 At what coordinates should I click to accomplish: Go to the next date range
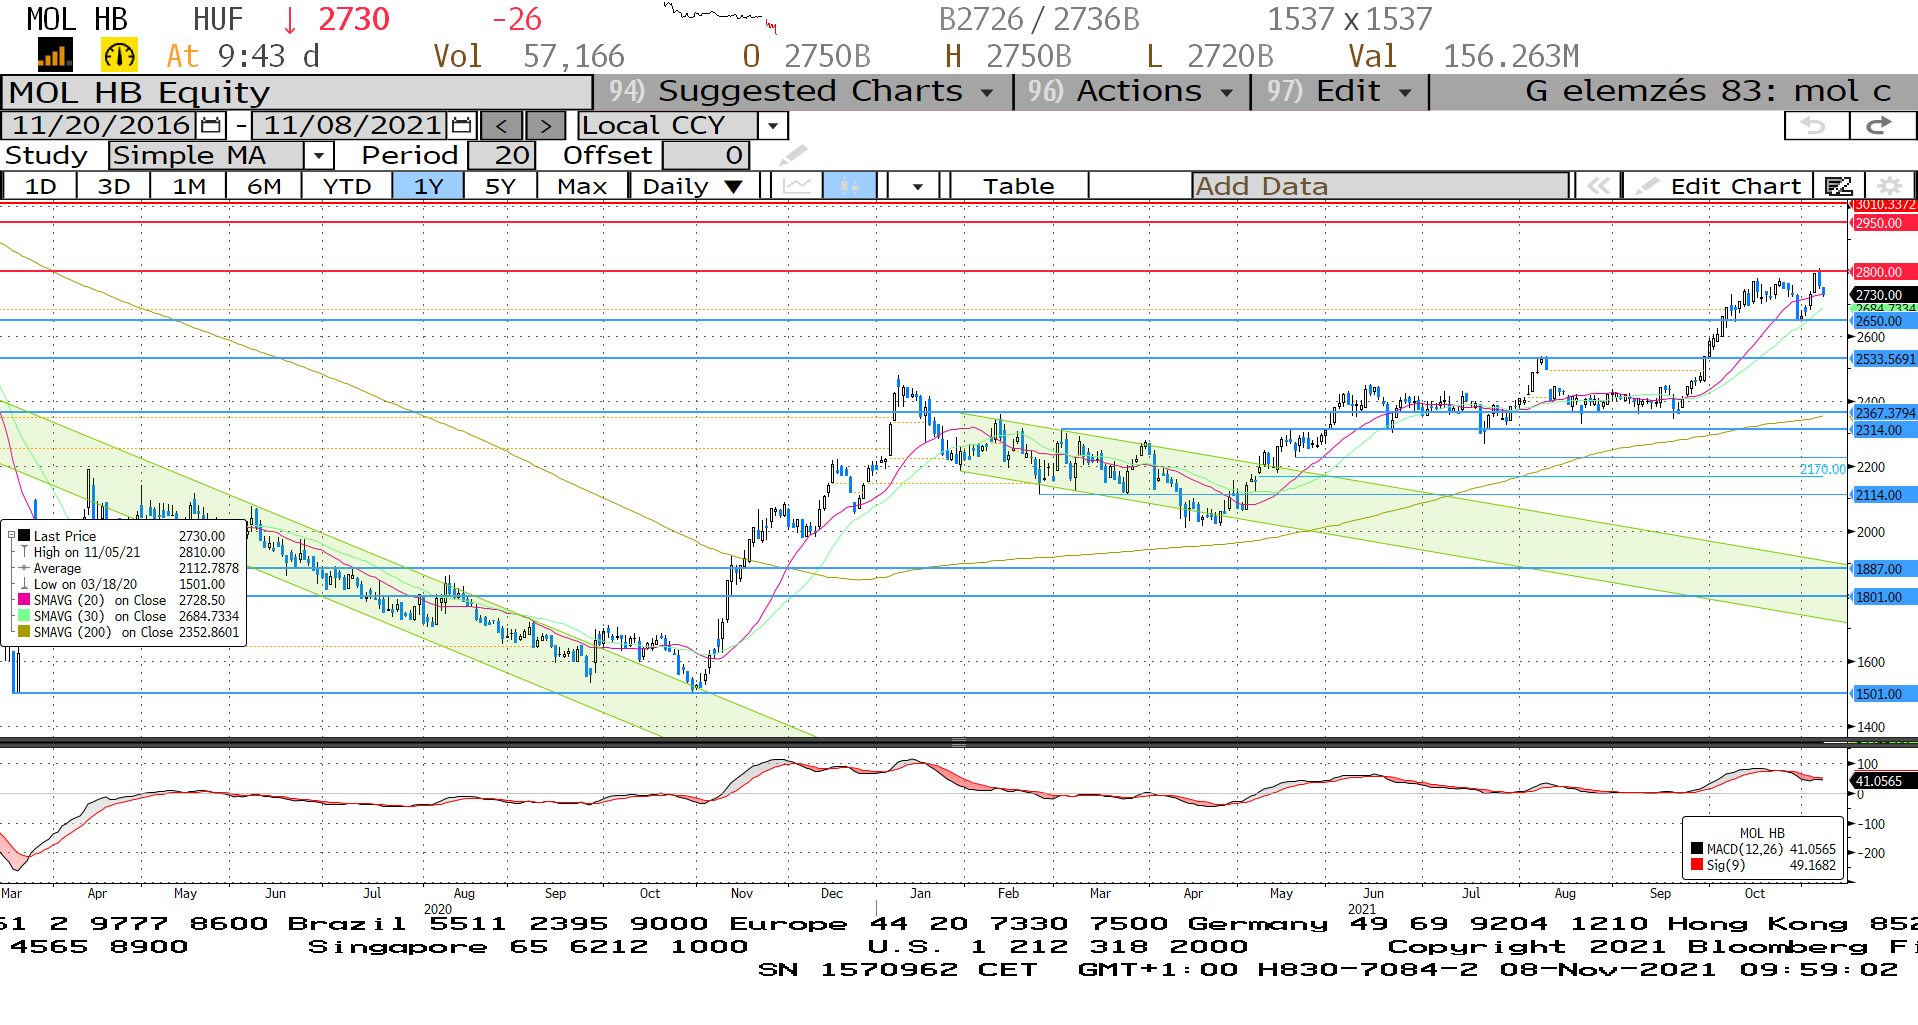545,125
